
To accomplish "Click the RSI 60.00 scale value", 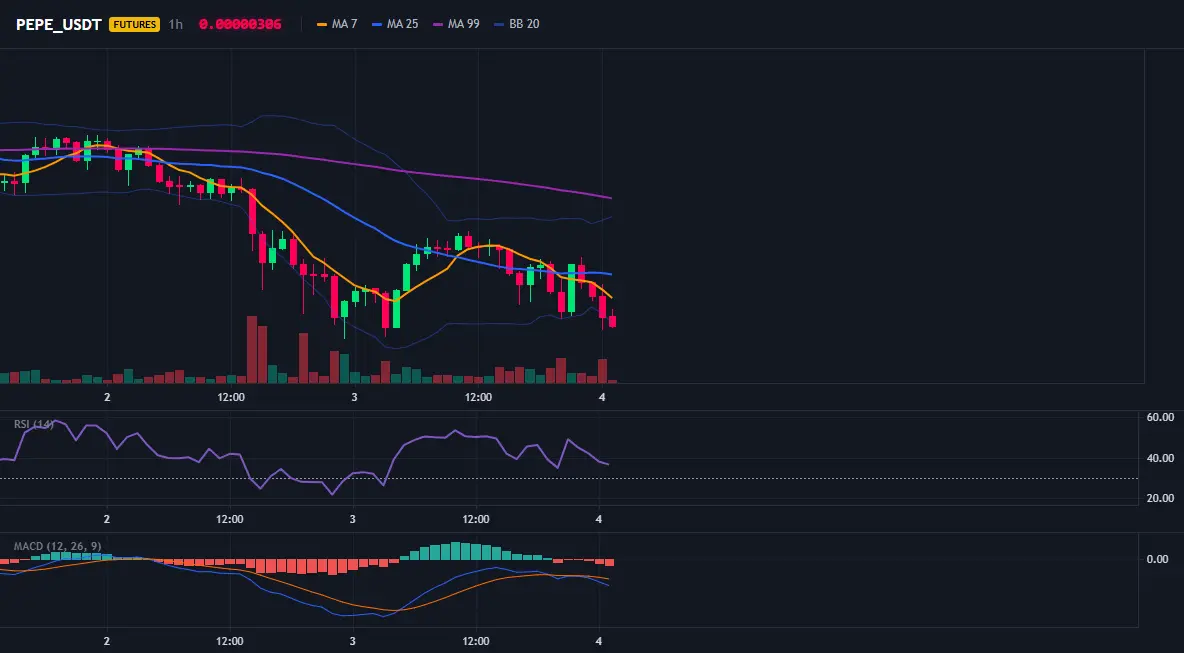I will point(1160,417).
